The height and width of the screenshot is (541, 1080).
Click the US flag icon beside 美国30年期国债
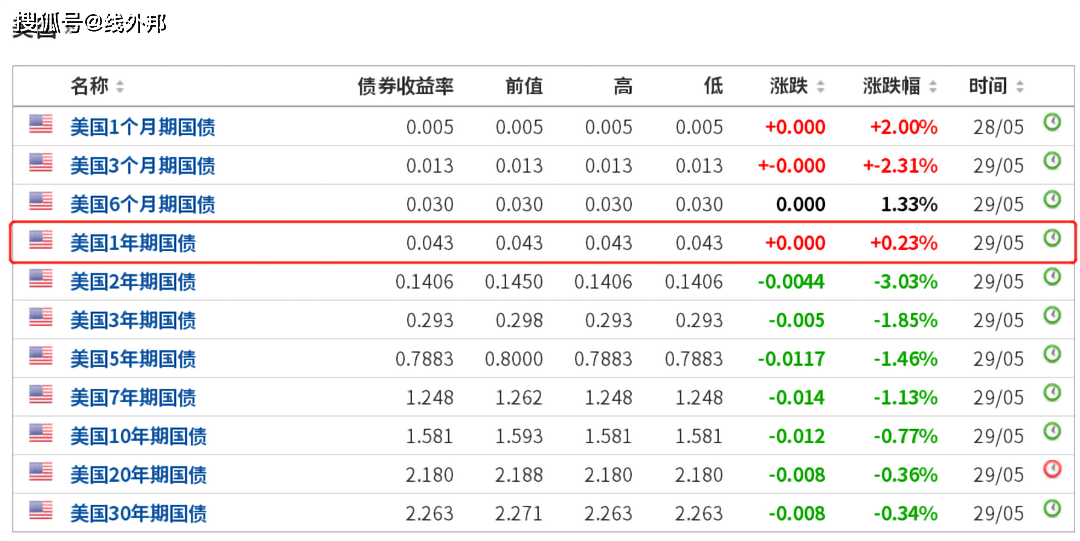coord(41,510)
